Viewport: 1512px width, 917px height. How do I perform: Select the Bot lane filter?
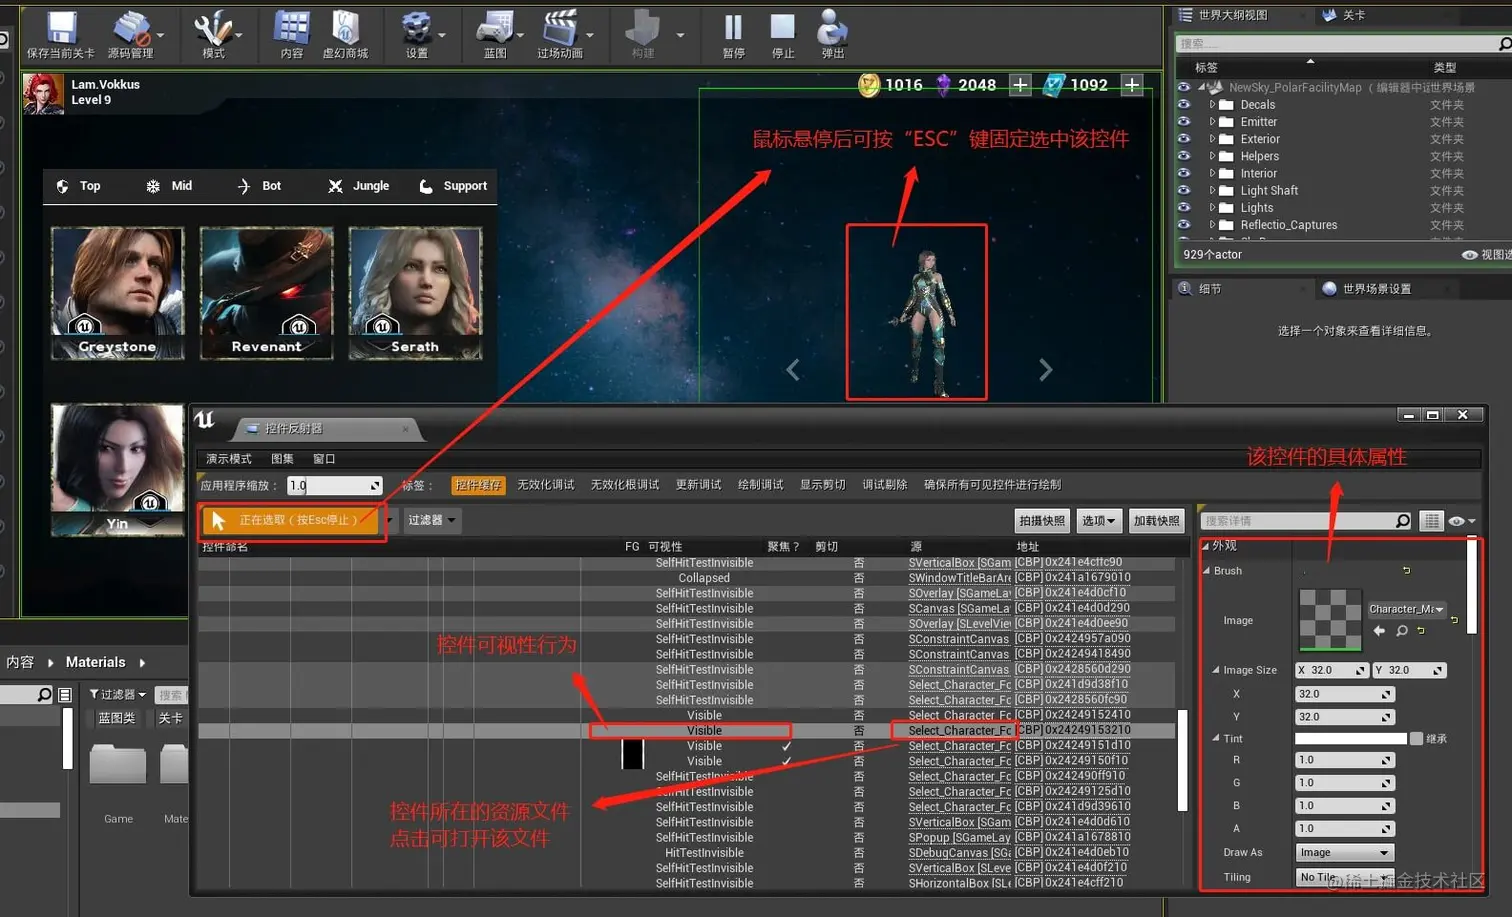click(259, 186)
